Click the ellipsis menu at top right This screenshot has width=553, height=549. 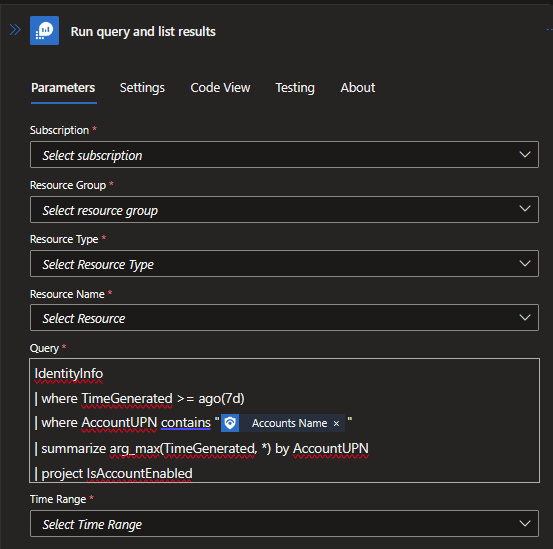pyautogui.click(x=549, y=30)
